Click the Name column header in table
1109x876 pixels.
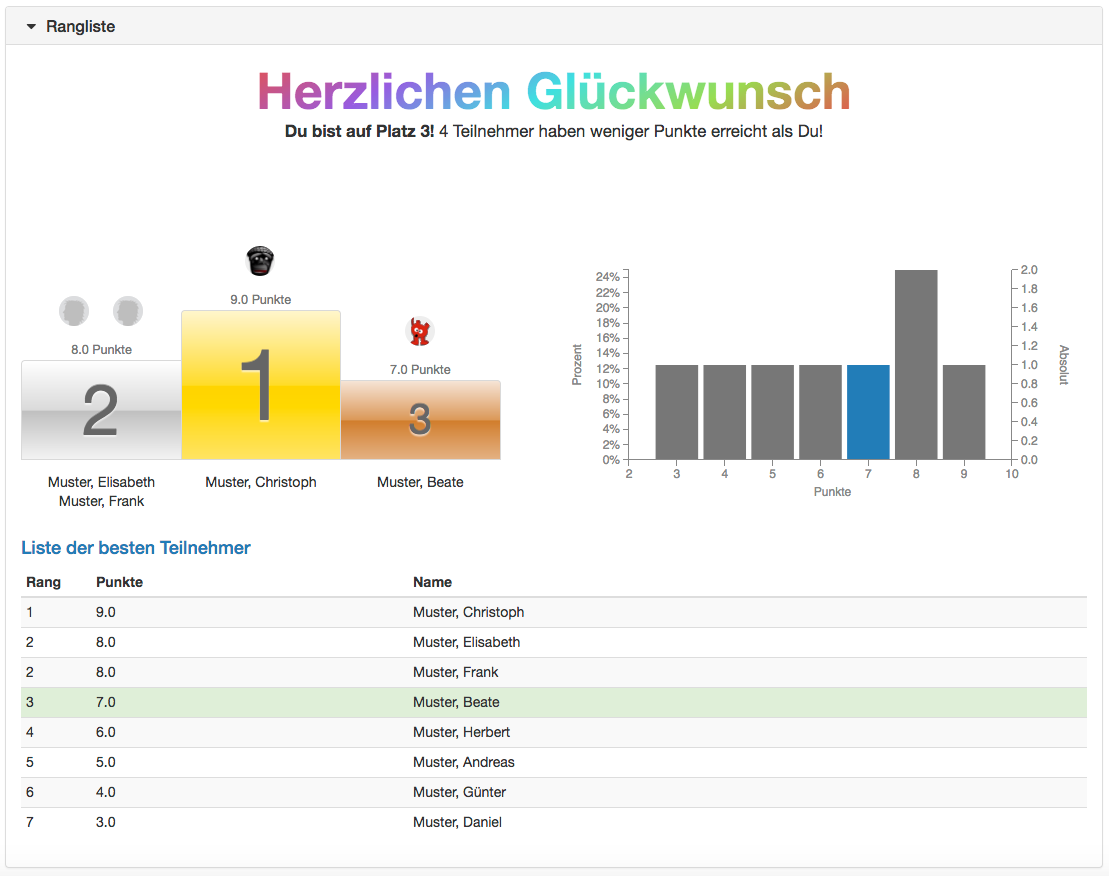point(432,582)
